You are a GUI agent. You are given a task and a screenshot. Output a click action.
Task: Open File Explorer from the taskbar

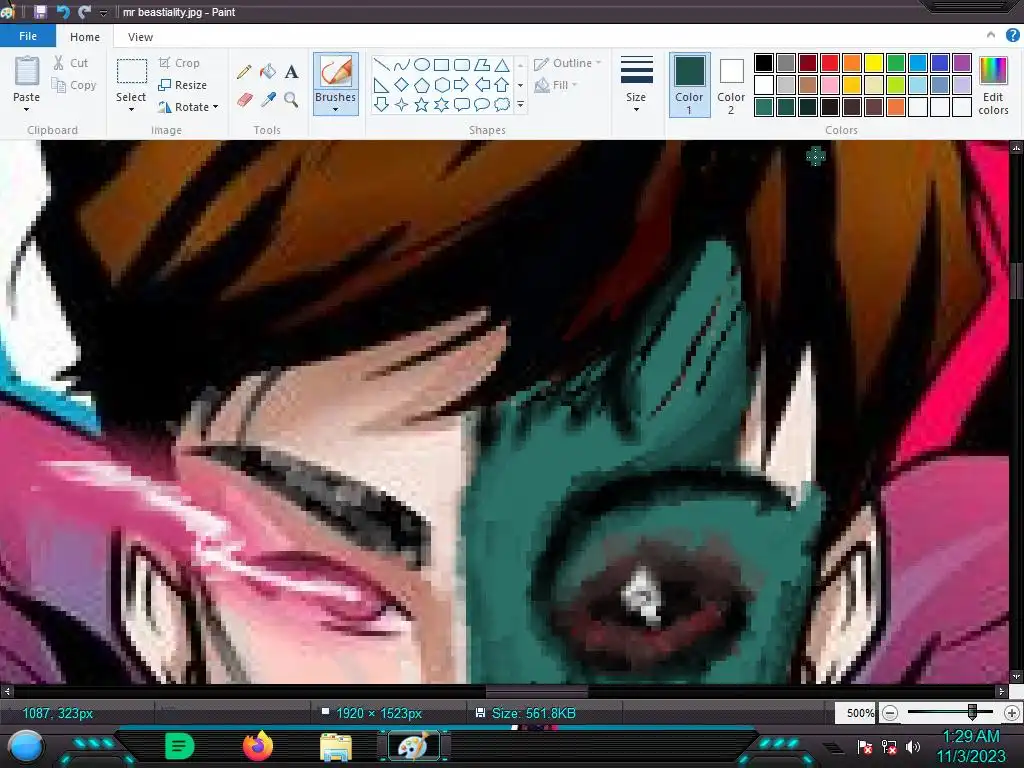(x=336, y=747)
